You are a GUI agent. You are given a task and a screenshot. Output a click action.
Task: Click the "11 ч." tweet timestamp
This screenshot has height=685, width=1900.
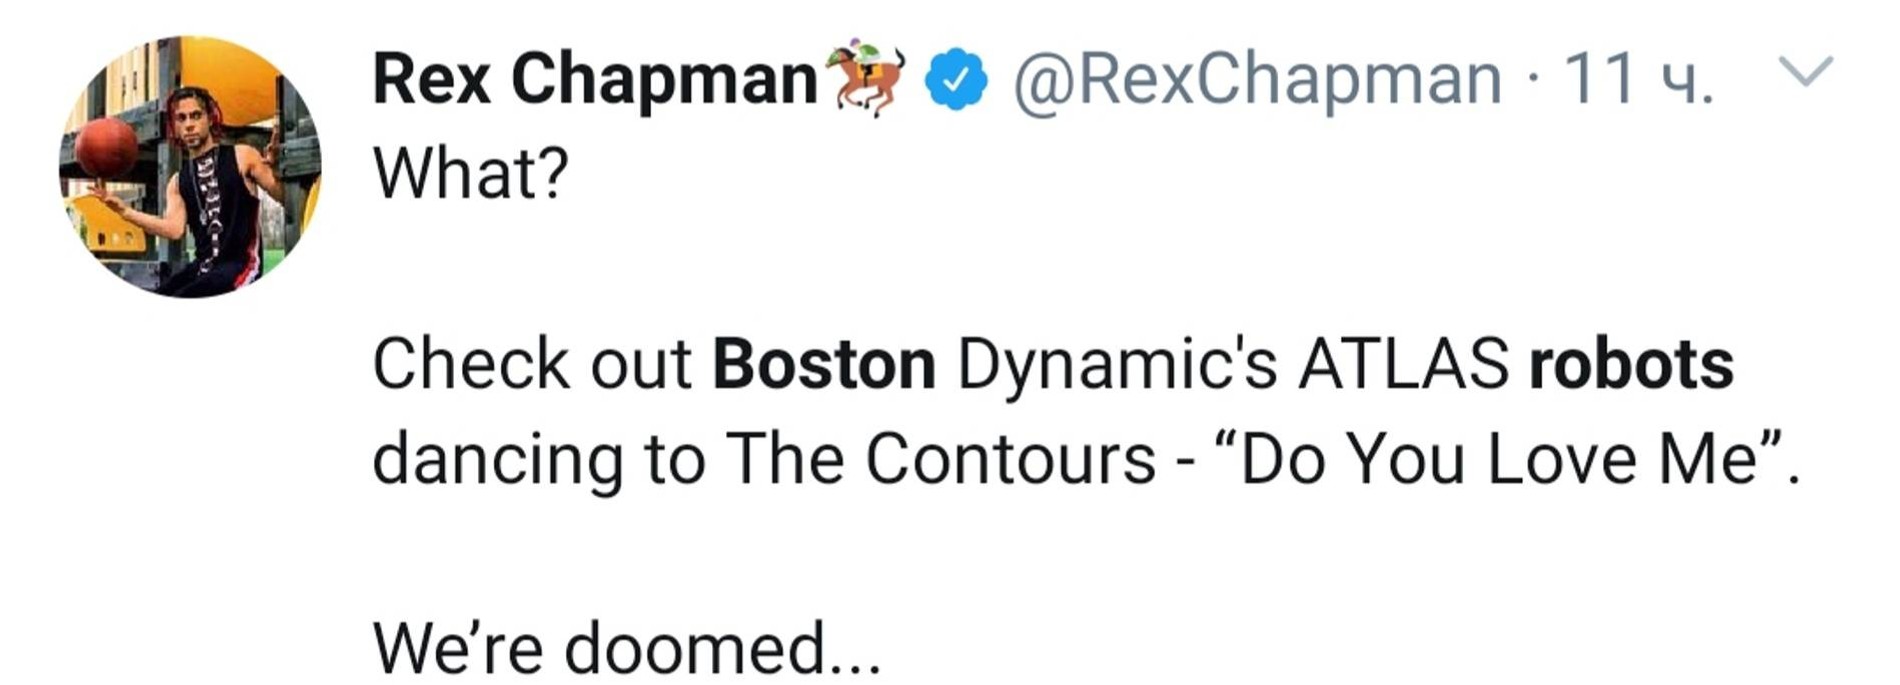coord(1638,79)
